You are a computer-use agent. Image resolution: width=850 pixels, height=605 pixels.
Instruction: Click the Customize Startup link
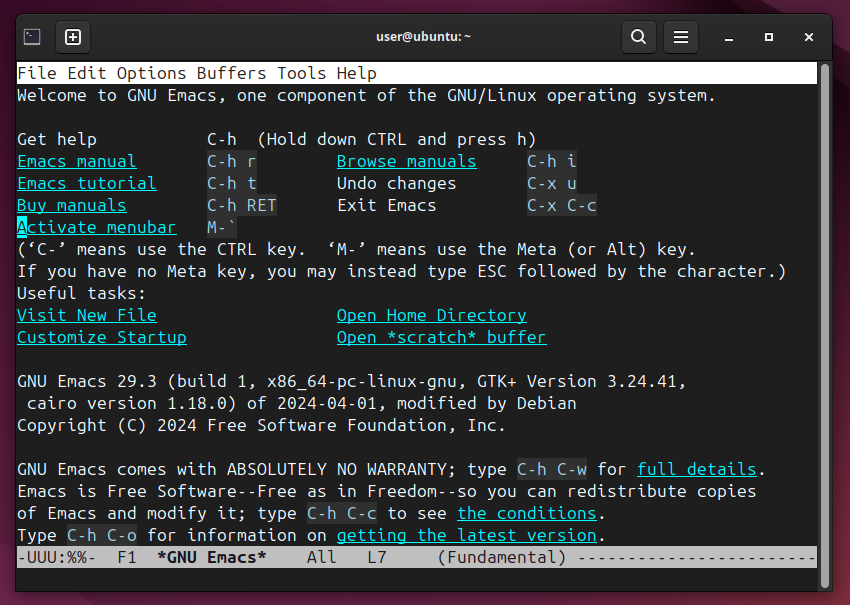102,337
